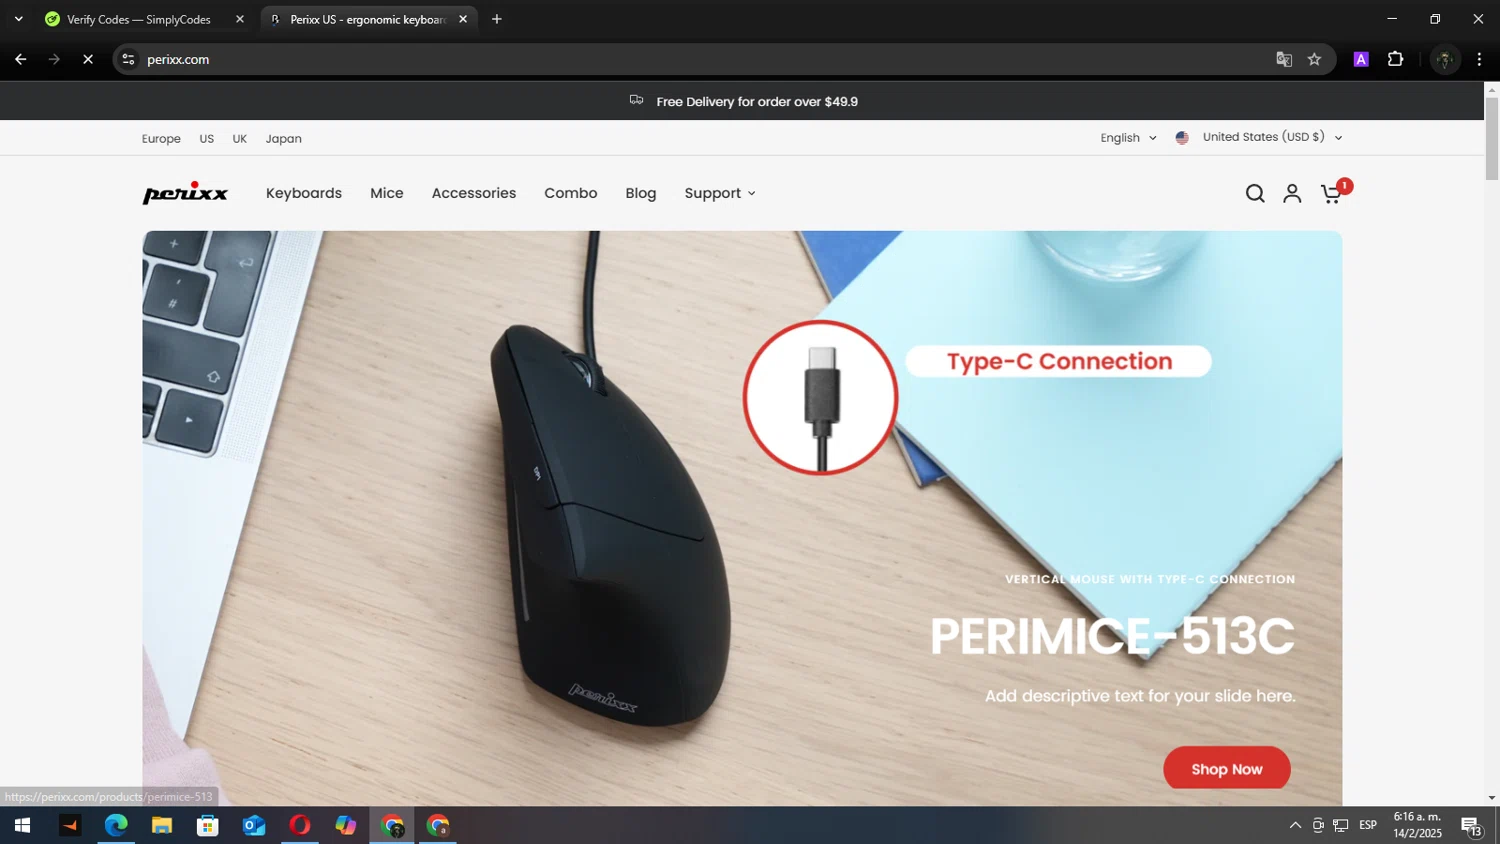1500x844 pixels.
Task: Open the Chrome three-dot menu
Action: [x=1479, y=59]
